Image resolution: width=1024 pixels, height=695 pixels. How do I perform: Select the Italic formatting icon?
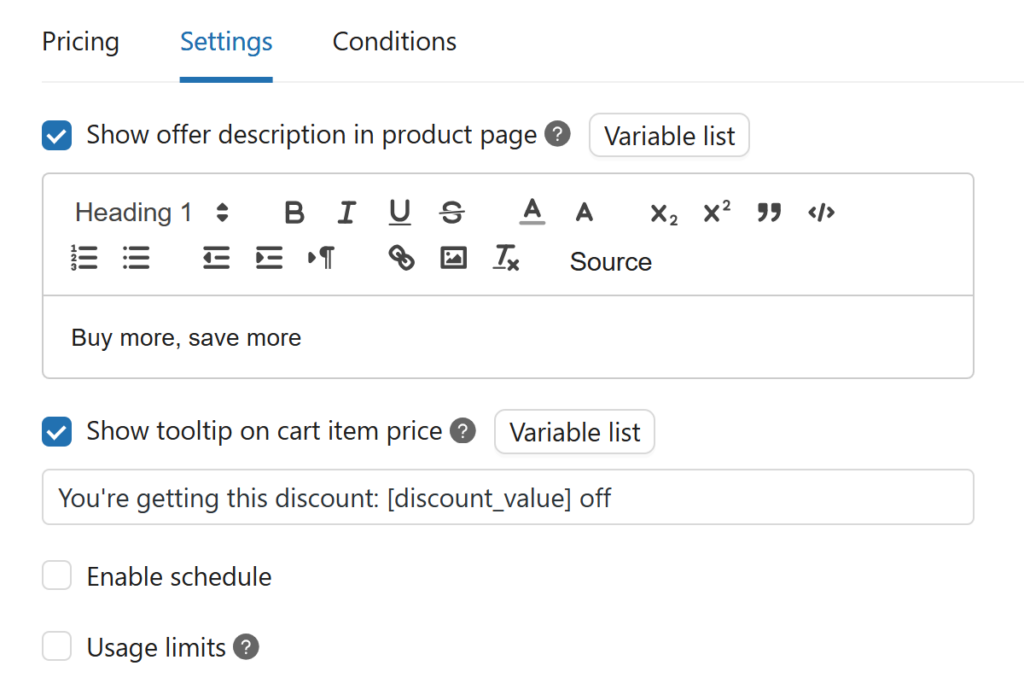point(347,212)
